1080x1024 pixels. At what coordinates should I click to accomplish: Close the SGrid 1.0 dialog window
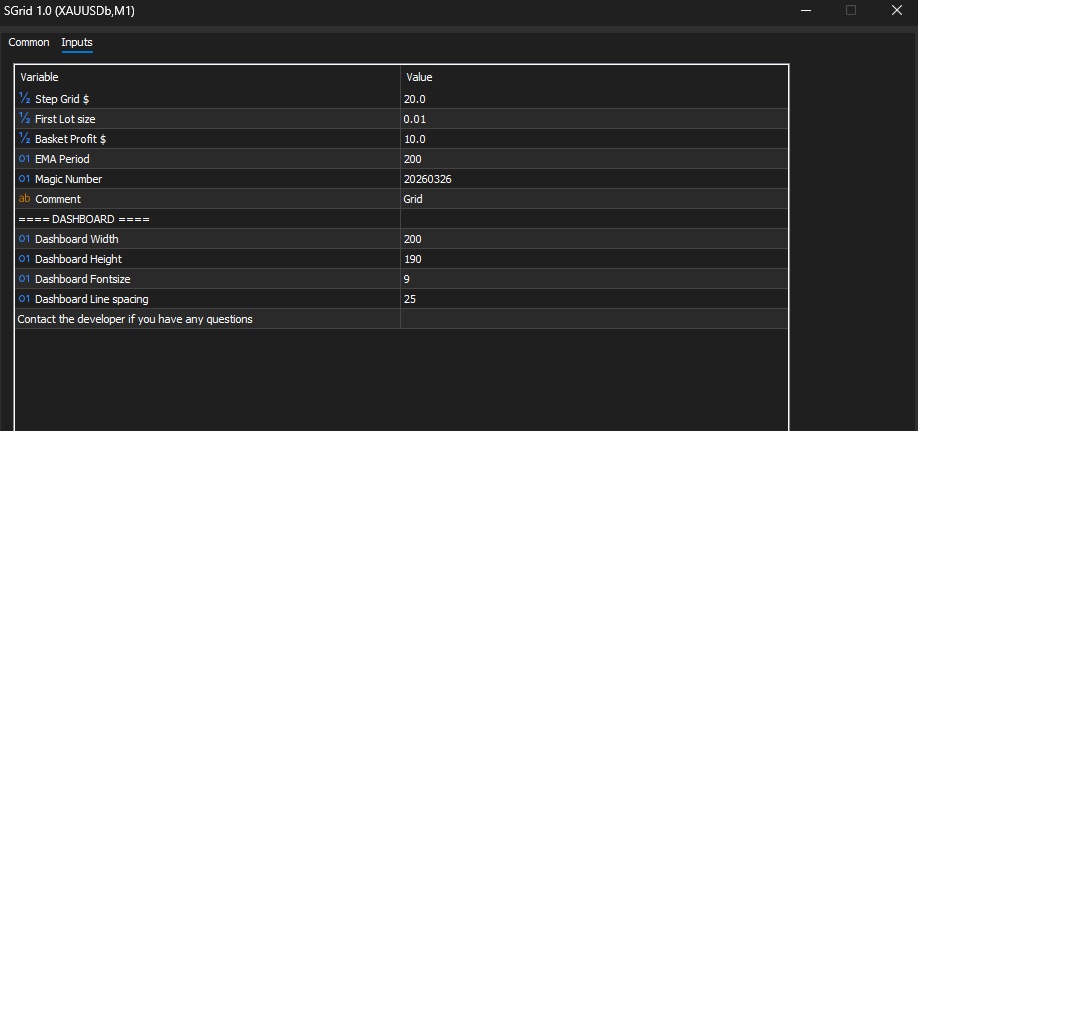pyautogui.click(x=896, y=10)
